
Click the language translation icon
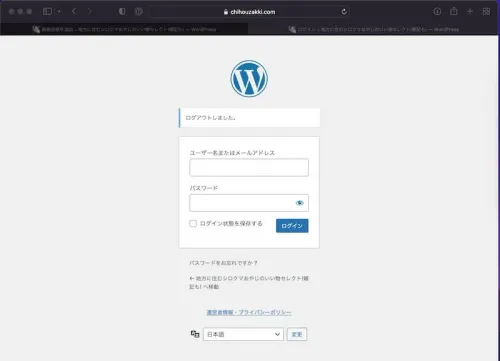195,334
